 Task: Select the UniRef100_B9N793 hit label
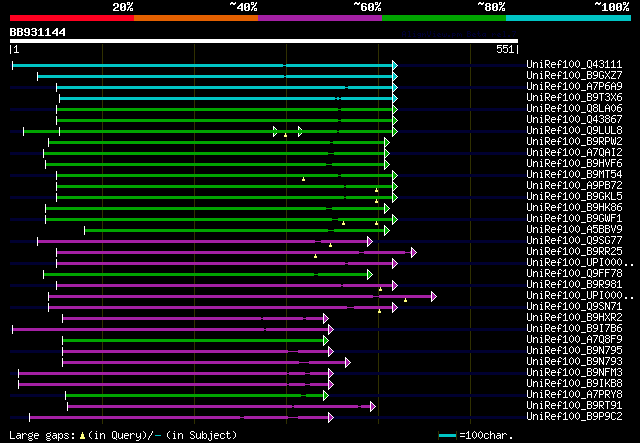click(574, 362)
